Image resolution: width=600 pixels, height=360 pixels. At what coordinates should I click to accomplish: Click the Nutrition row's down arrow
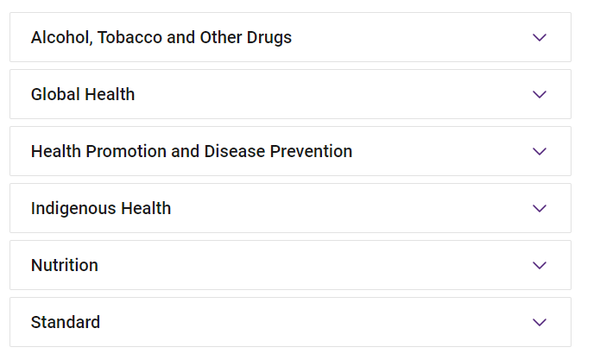coord(539,266)
